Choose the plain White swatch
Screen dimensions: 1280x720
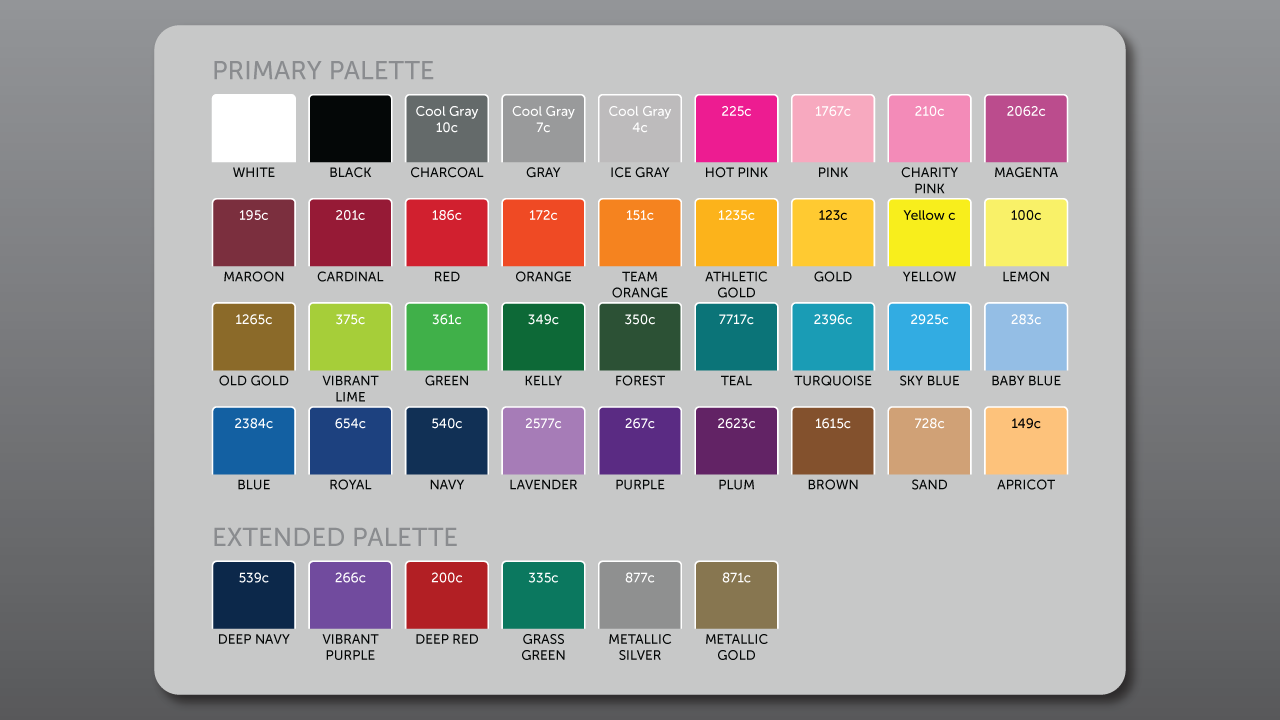[254, 129]
